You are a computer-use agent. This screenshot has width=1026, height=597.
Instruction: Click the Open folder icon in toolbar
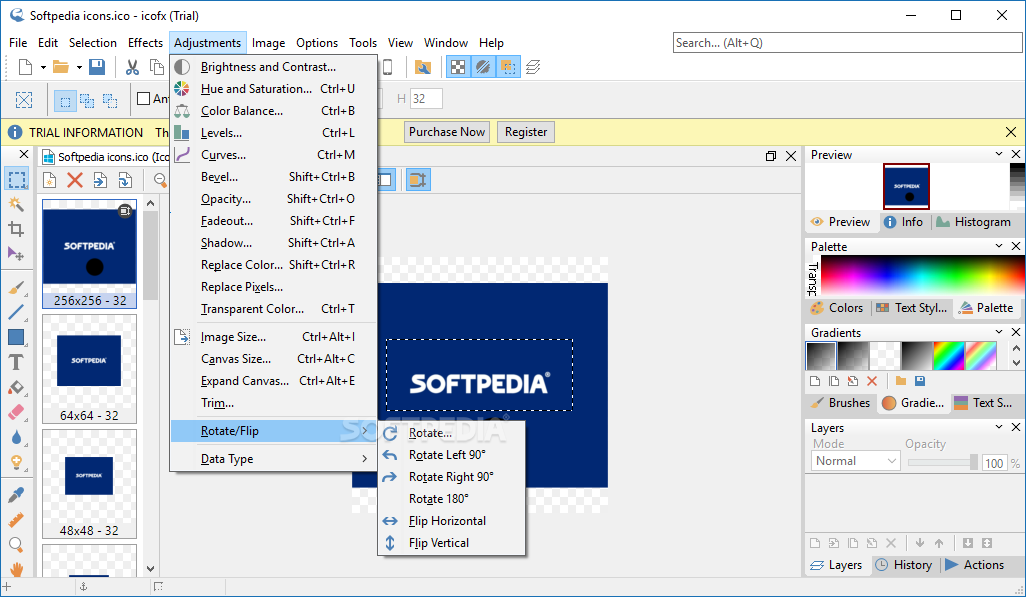tap(61, 67)
